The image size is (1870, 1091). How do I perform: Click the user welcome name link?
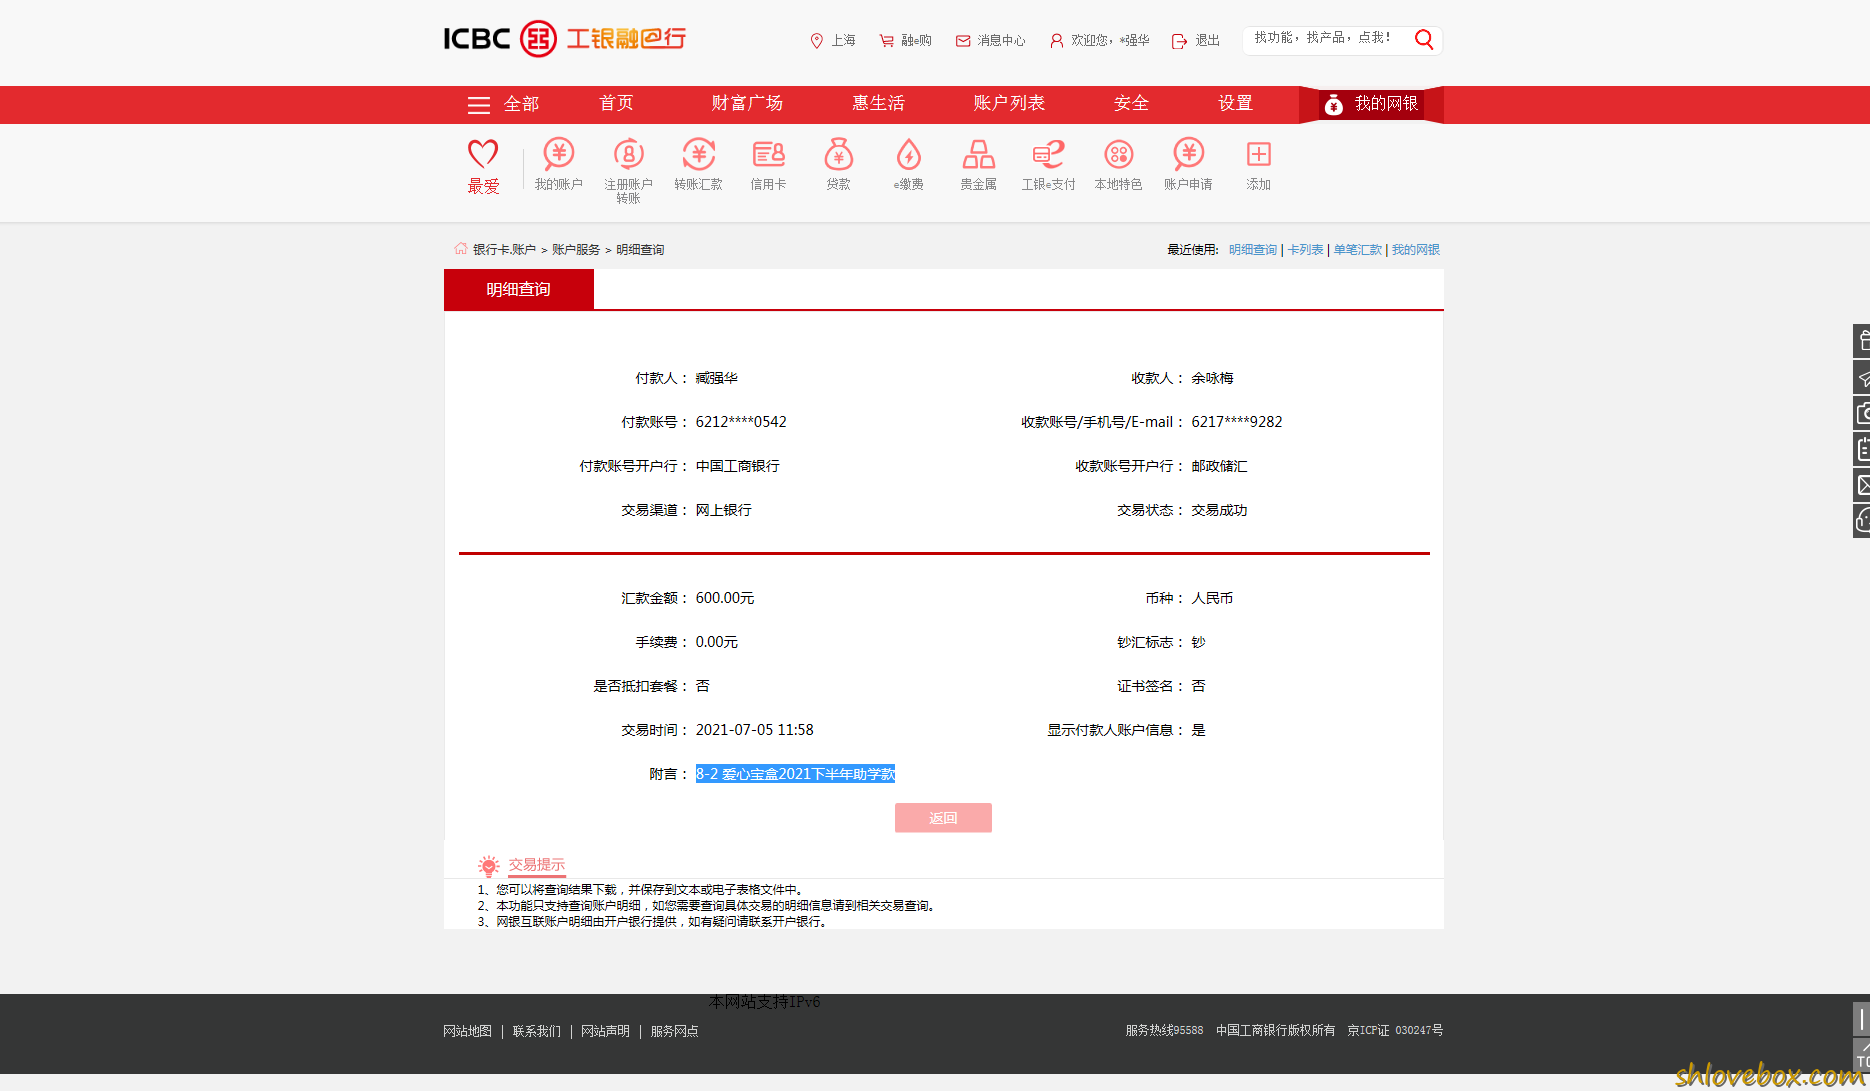[x=1100, y=40]
